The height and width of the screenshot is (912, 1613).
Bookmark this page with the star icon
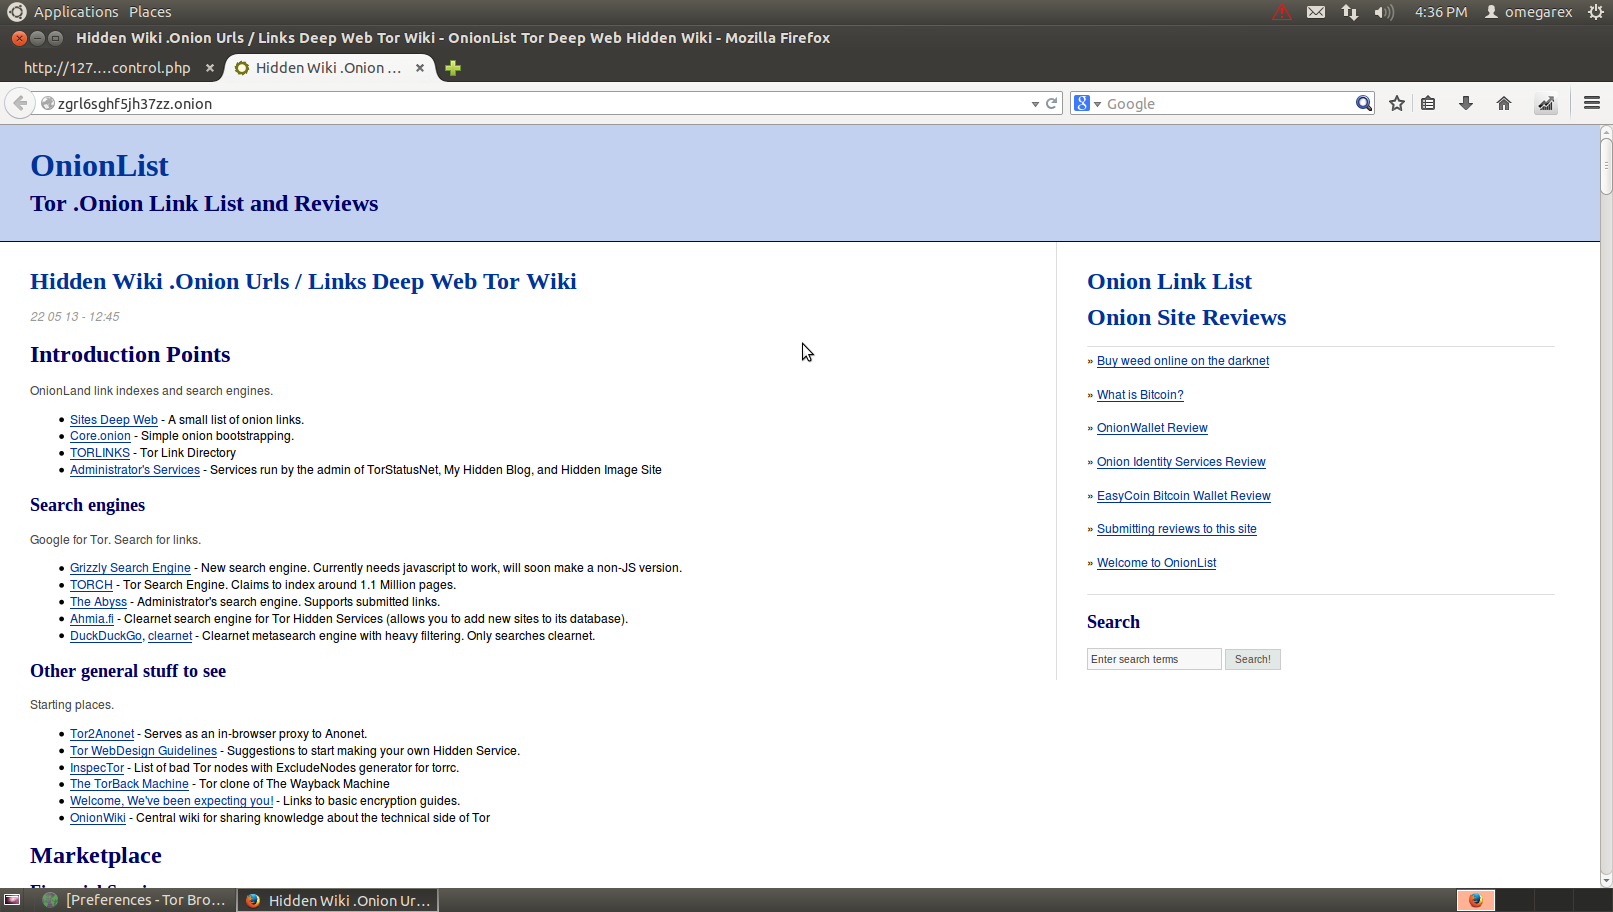tap(1397, 103)
